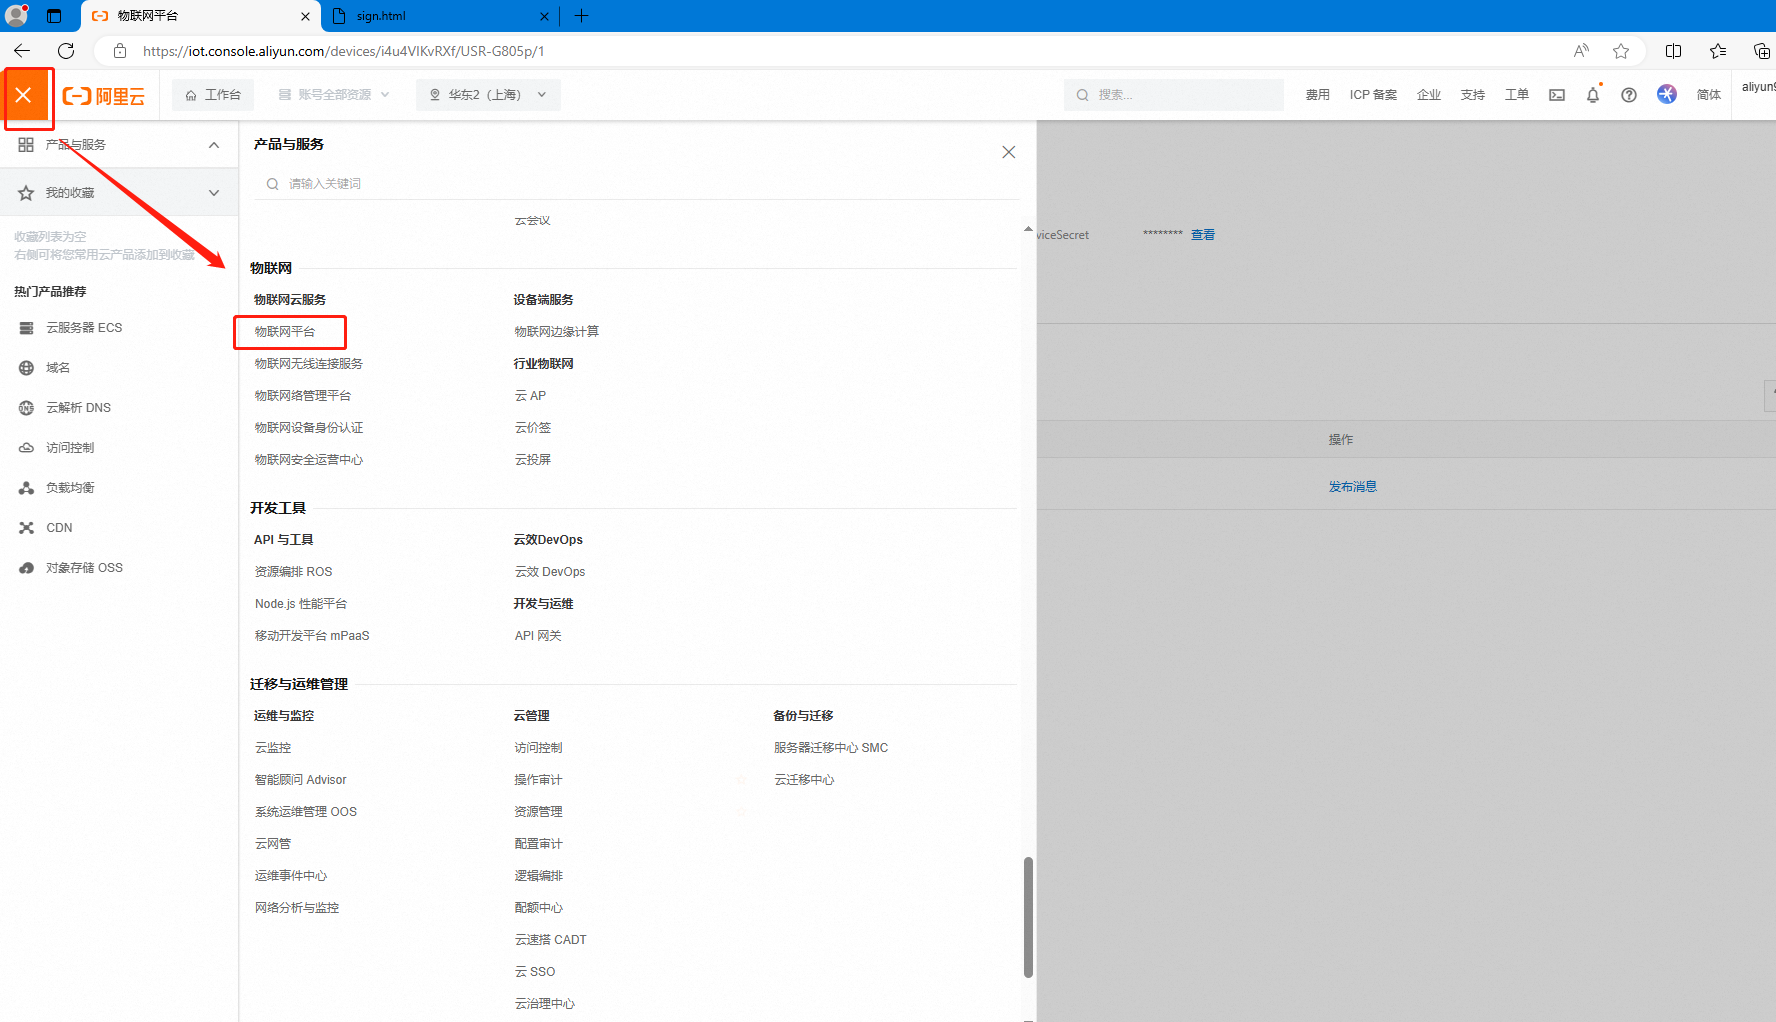This screenshot has width=1776, height=1022.
Task: Open the 账号全部资源 dropdown
Action: [334, 95]
